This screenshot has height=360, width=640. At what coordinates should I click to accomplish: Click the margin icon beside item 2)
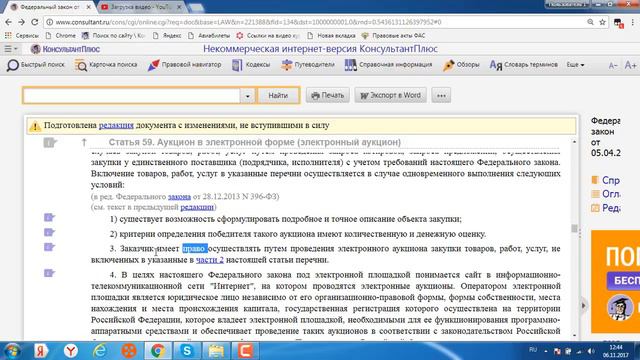[x=49, y=233]
